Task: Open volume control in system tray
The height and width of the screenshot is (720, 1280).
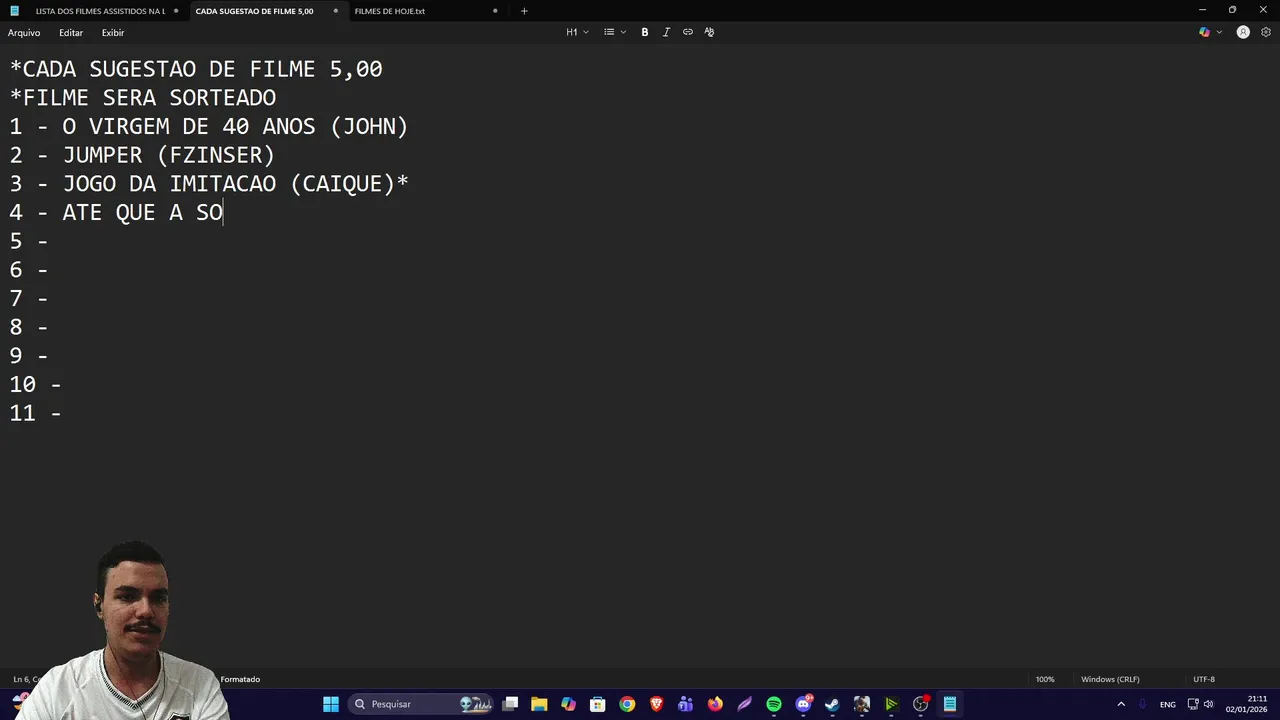Action: 1209,704
